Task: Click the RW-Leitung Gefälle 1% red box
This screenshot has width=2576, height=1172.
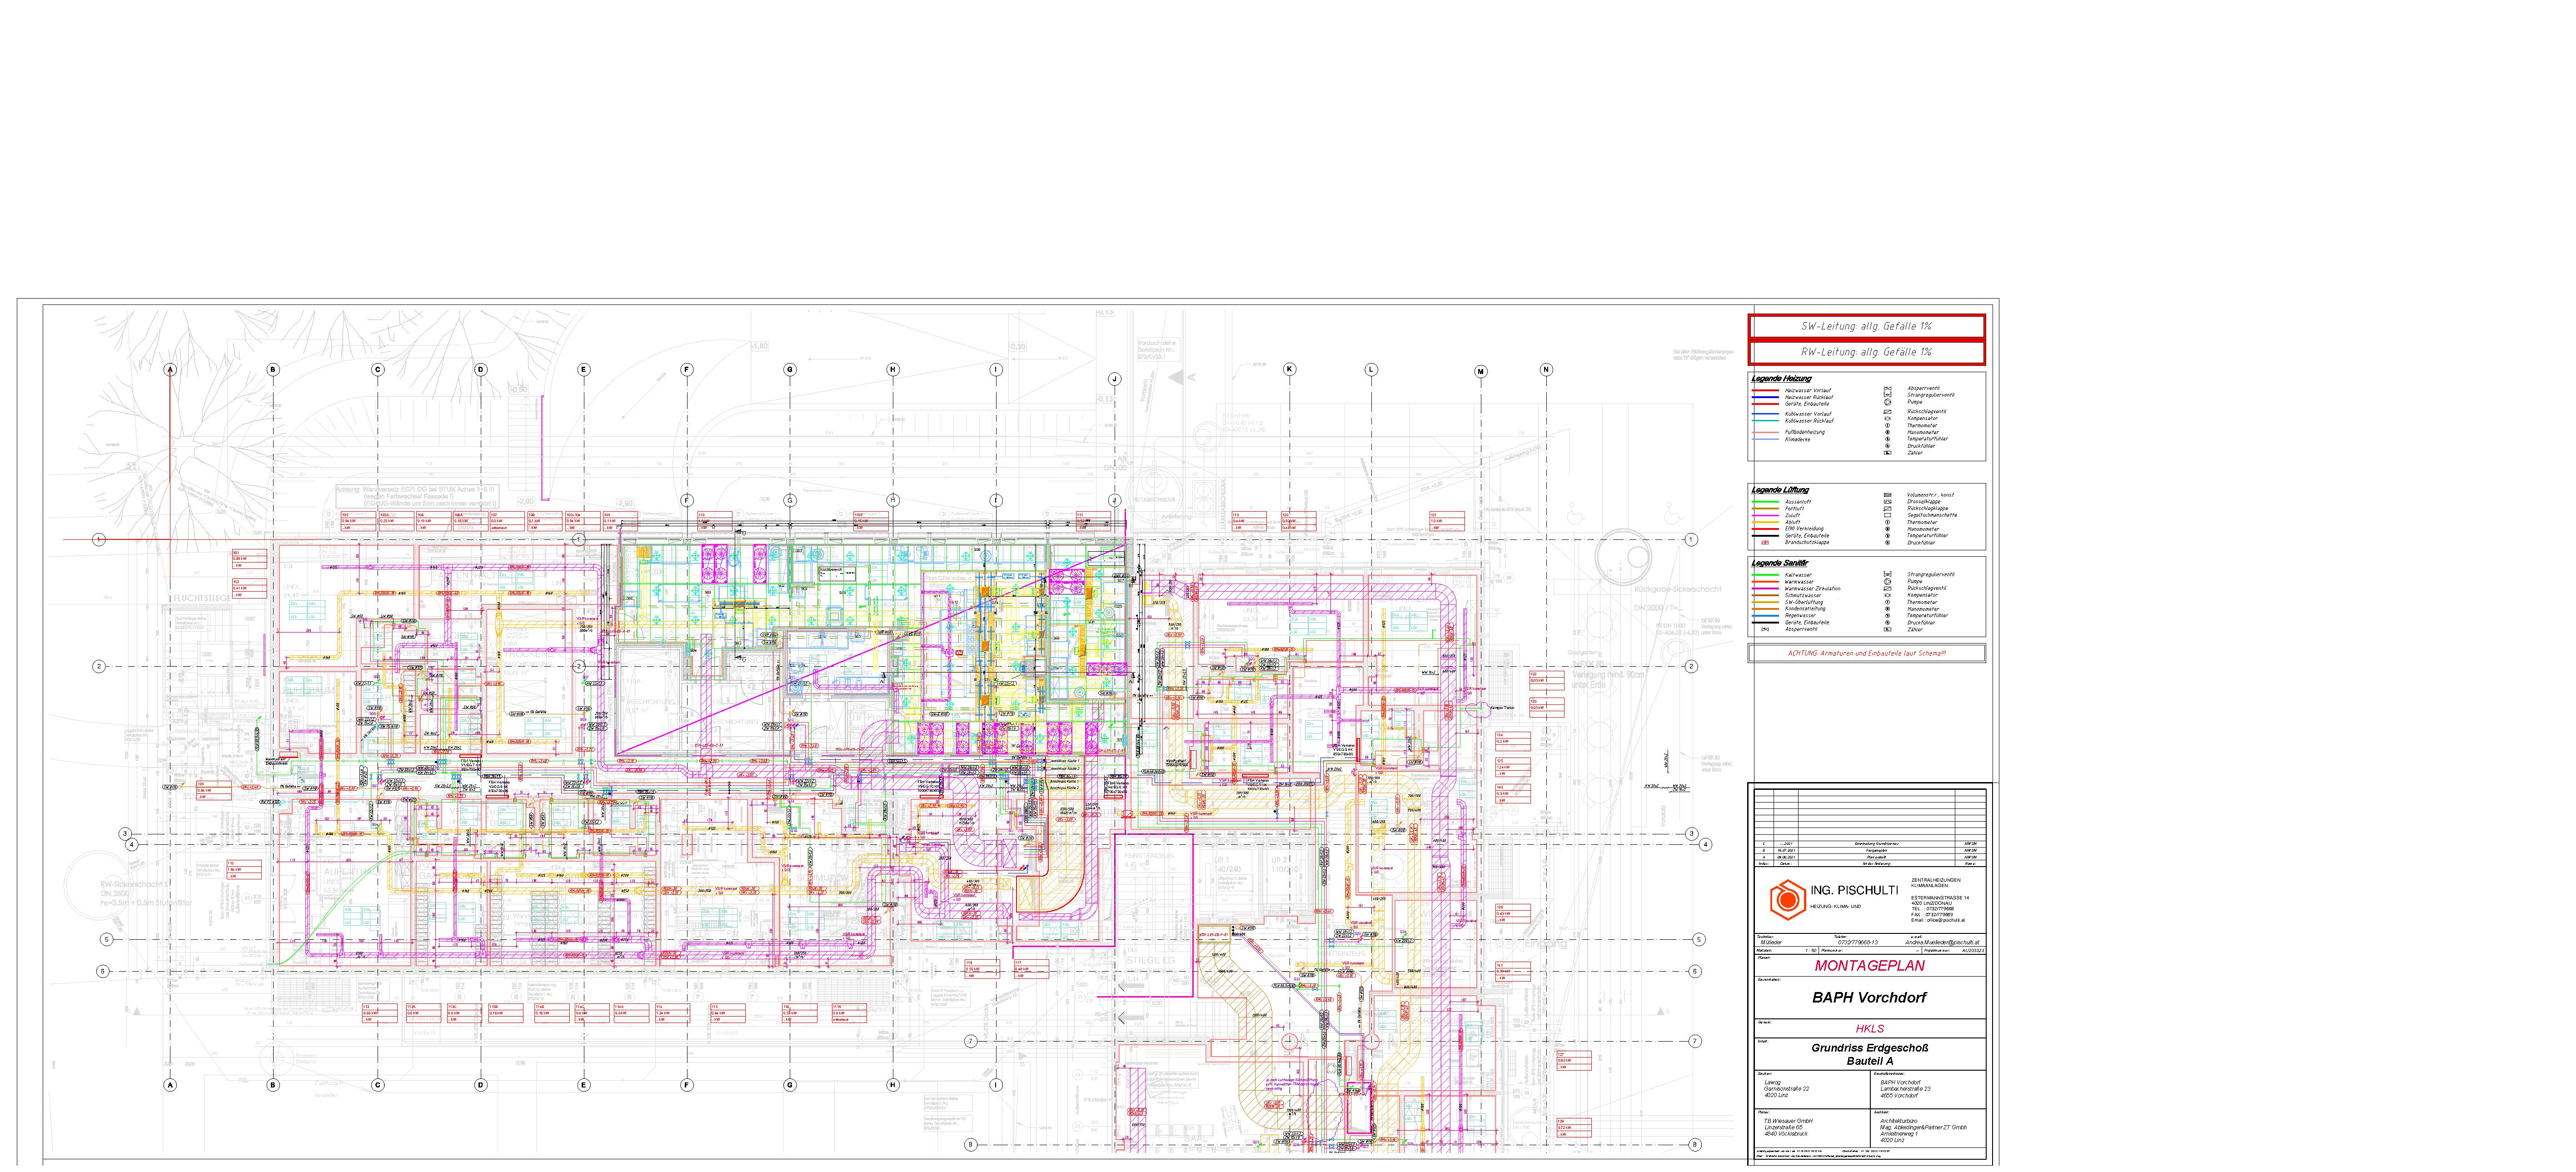Action: (1866, 352)
